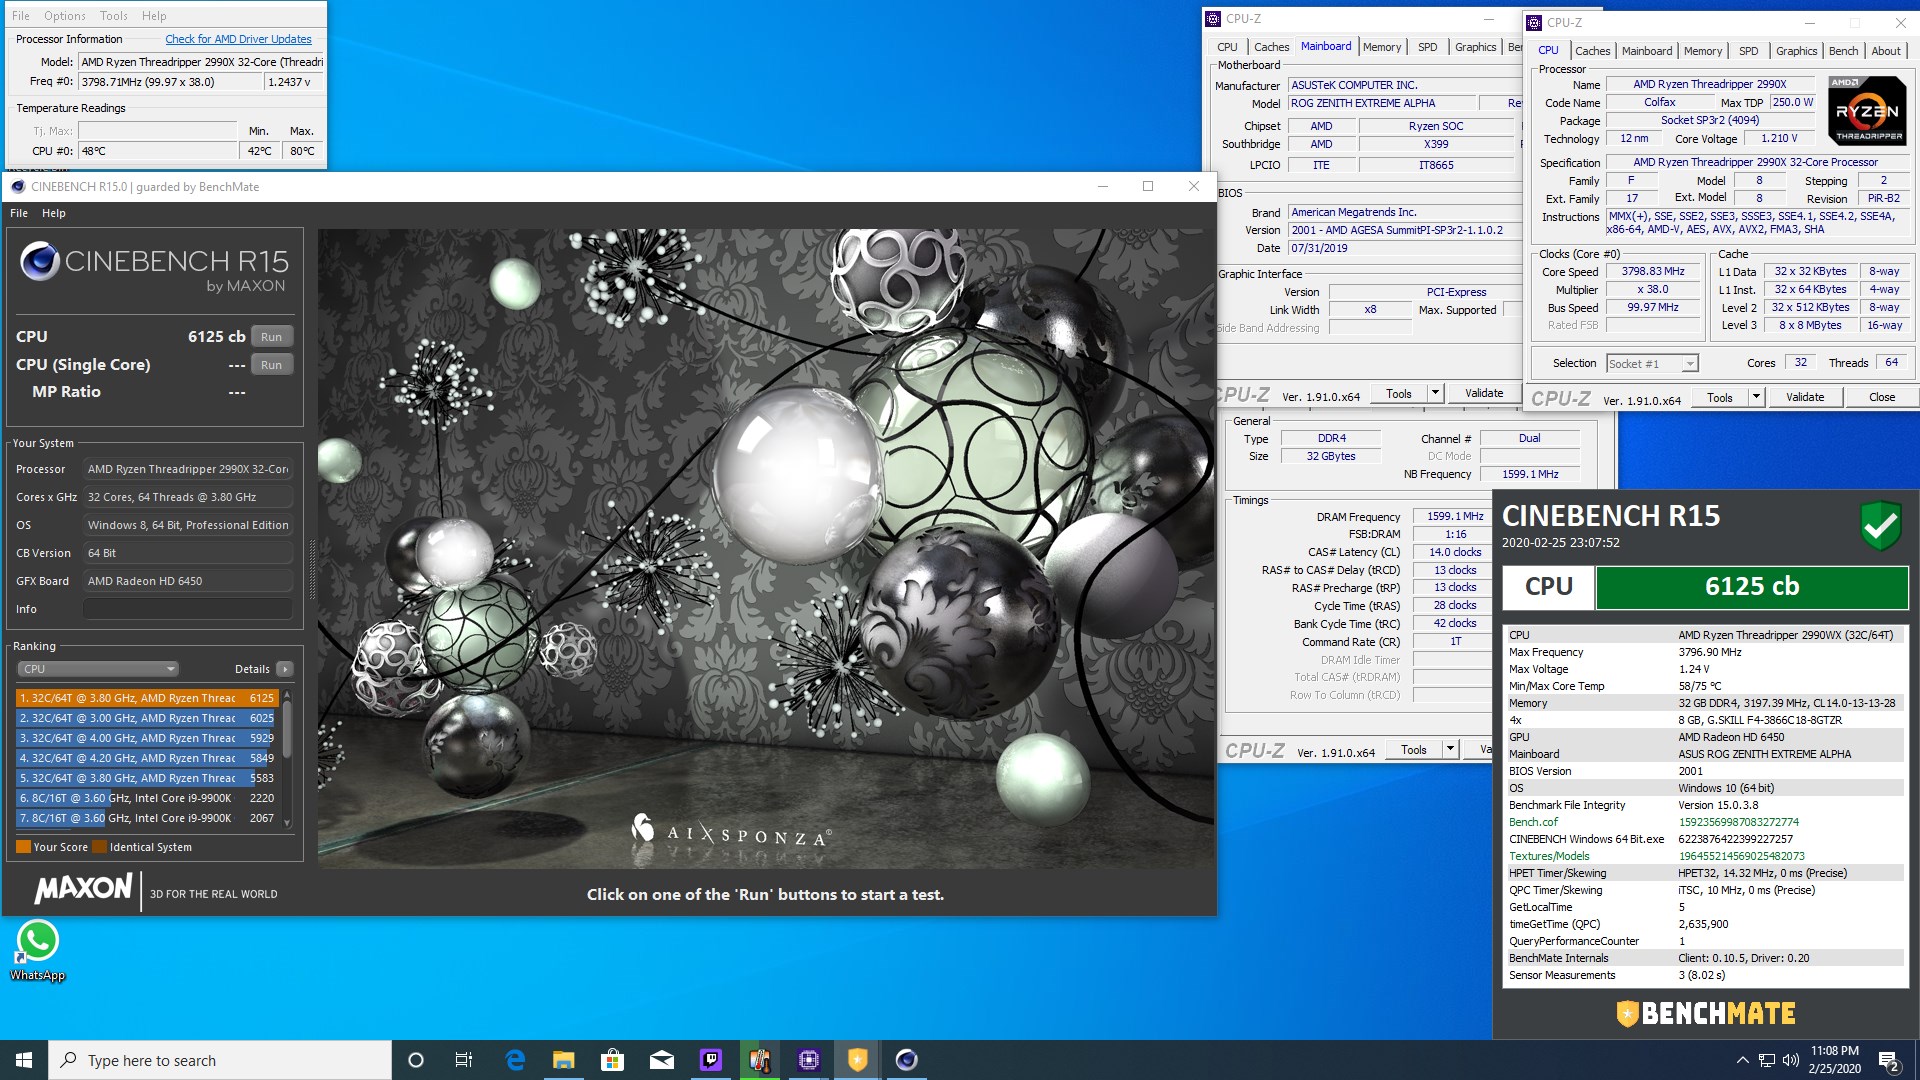
Task: Click the network icon in system tray
Action: click(1767, 1060)
